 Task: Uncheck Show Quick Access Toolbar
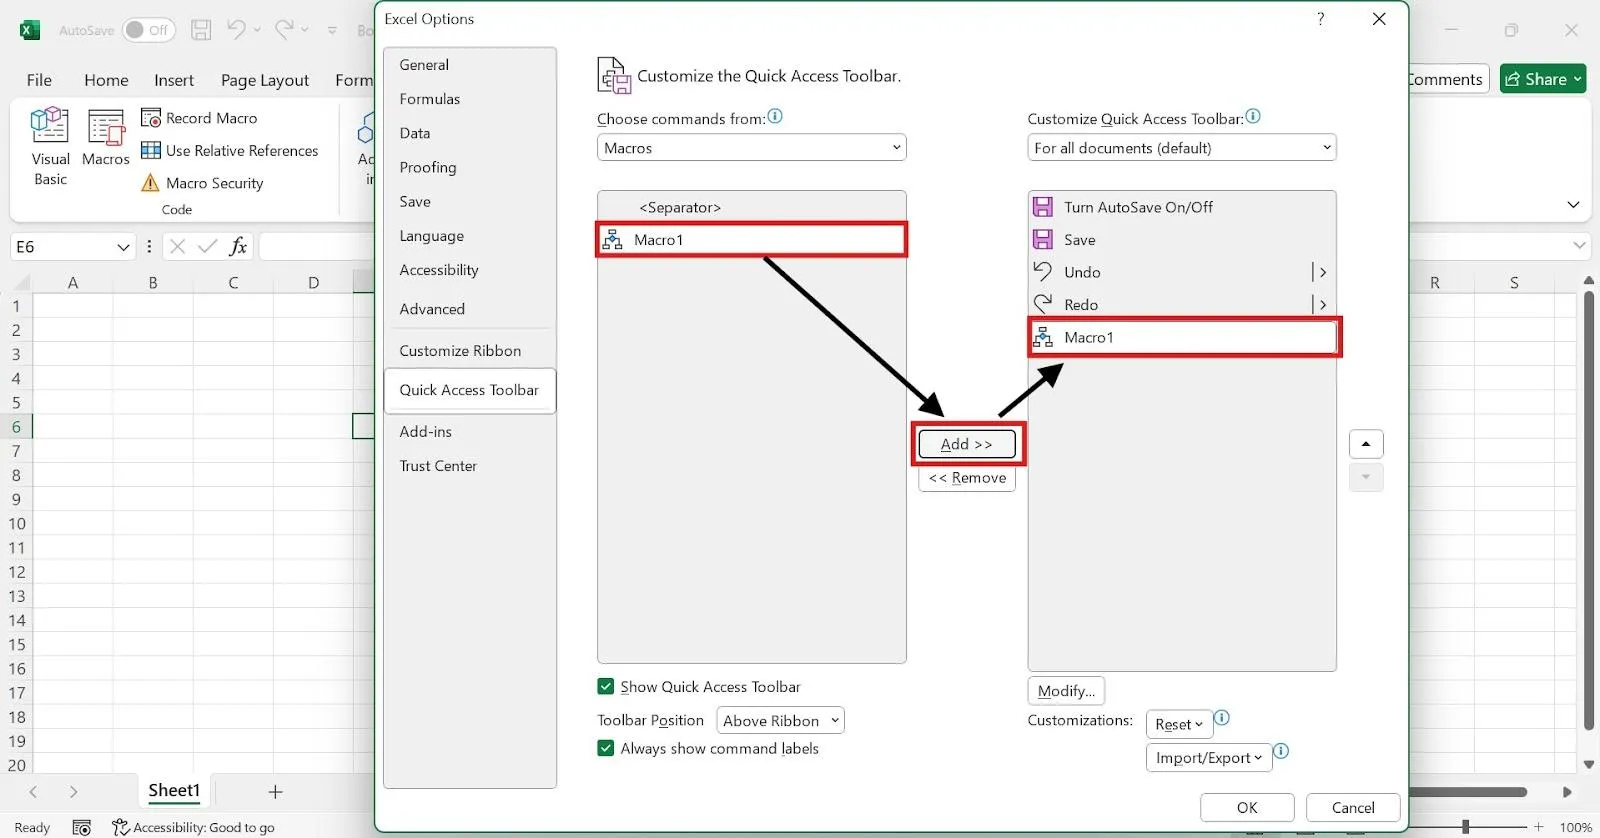(x=605, y=686)
